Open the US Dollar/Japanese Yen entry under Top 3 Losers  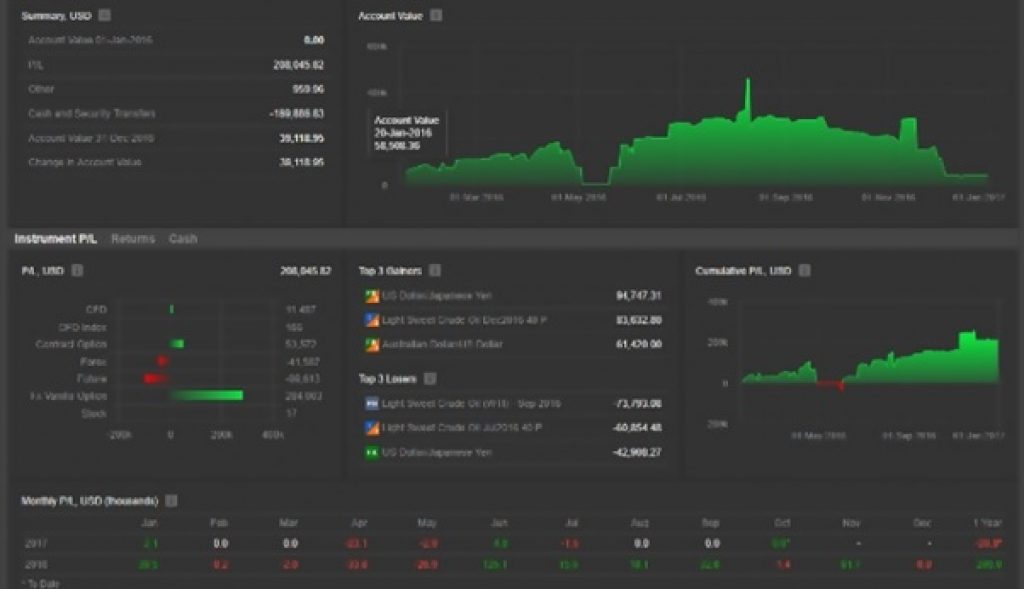[436, 452]
